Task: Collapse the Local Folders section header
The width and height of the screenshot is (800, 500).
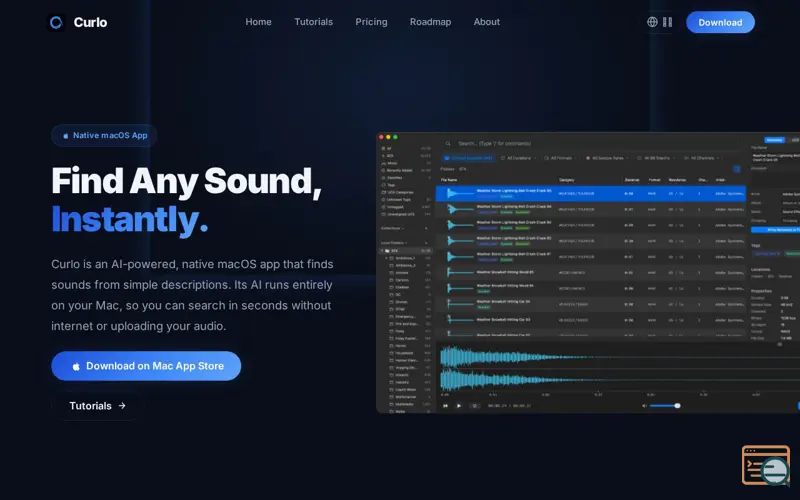Action: [394, 243]
